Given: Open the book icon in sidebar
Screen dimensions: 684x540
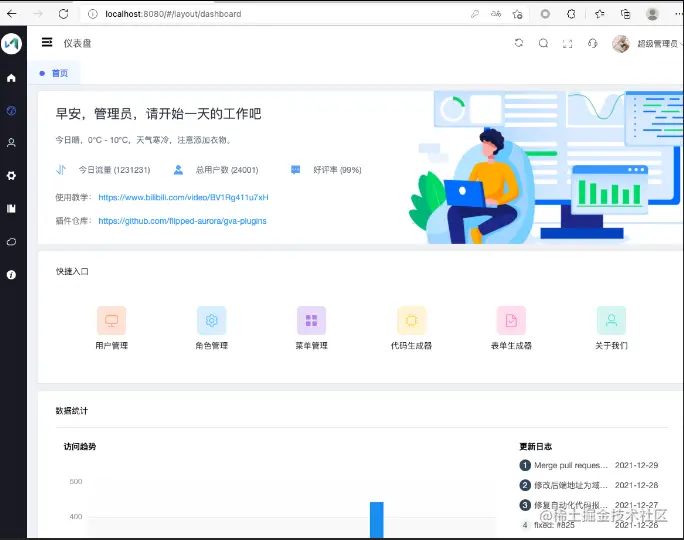Looking at the screenshot, I should [x=11, y=208].
